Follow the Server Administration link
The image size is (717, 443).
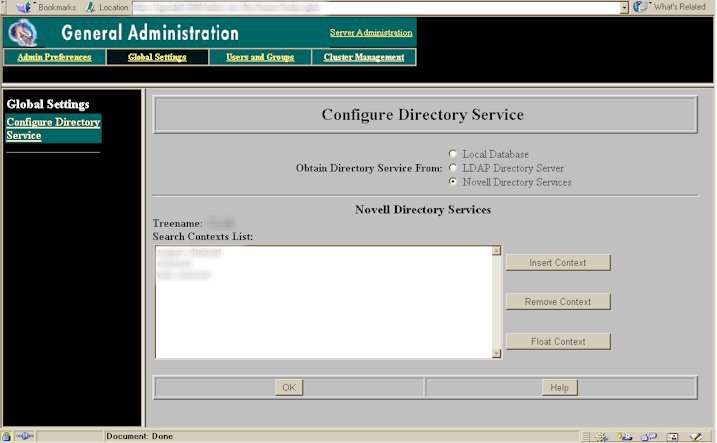click(x=371, y=32)
